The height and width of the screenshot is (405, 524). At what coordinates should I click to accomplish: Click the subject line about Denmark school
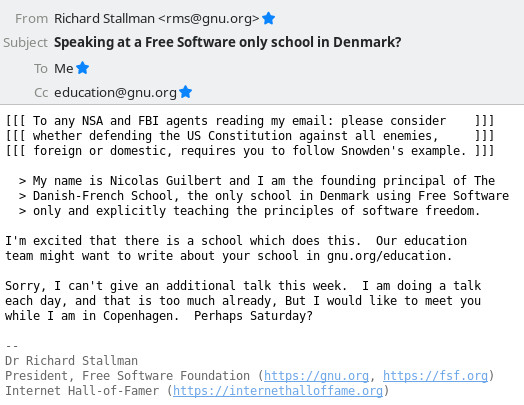pos(227,42)
